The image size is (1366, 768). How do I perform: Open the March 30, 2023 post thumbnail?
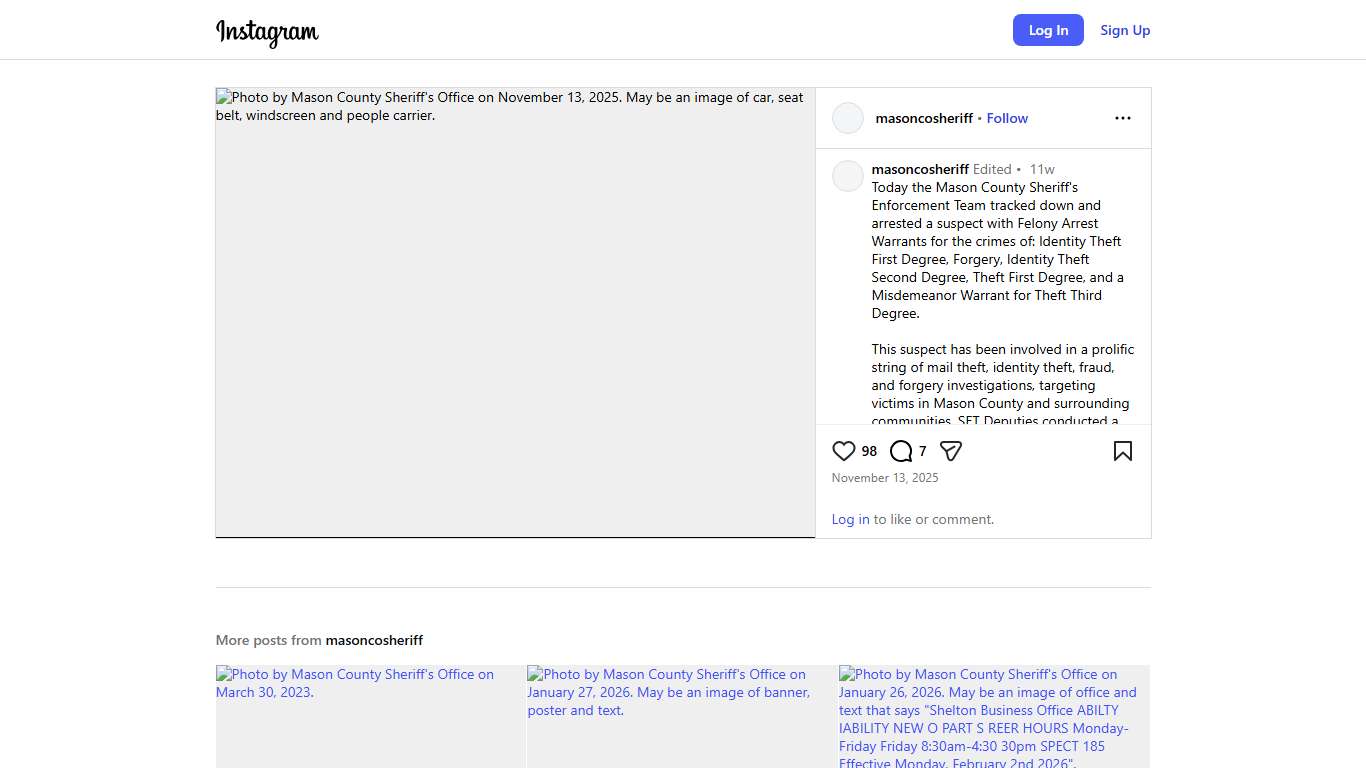pos(370,716)
